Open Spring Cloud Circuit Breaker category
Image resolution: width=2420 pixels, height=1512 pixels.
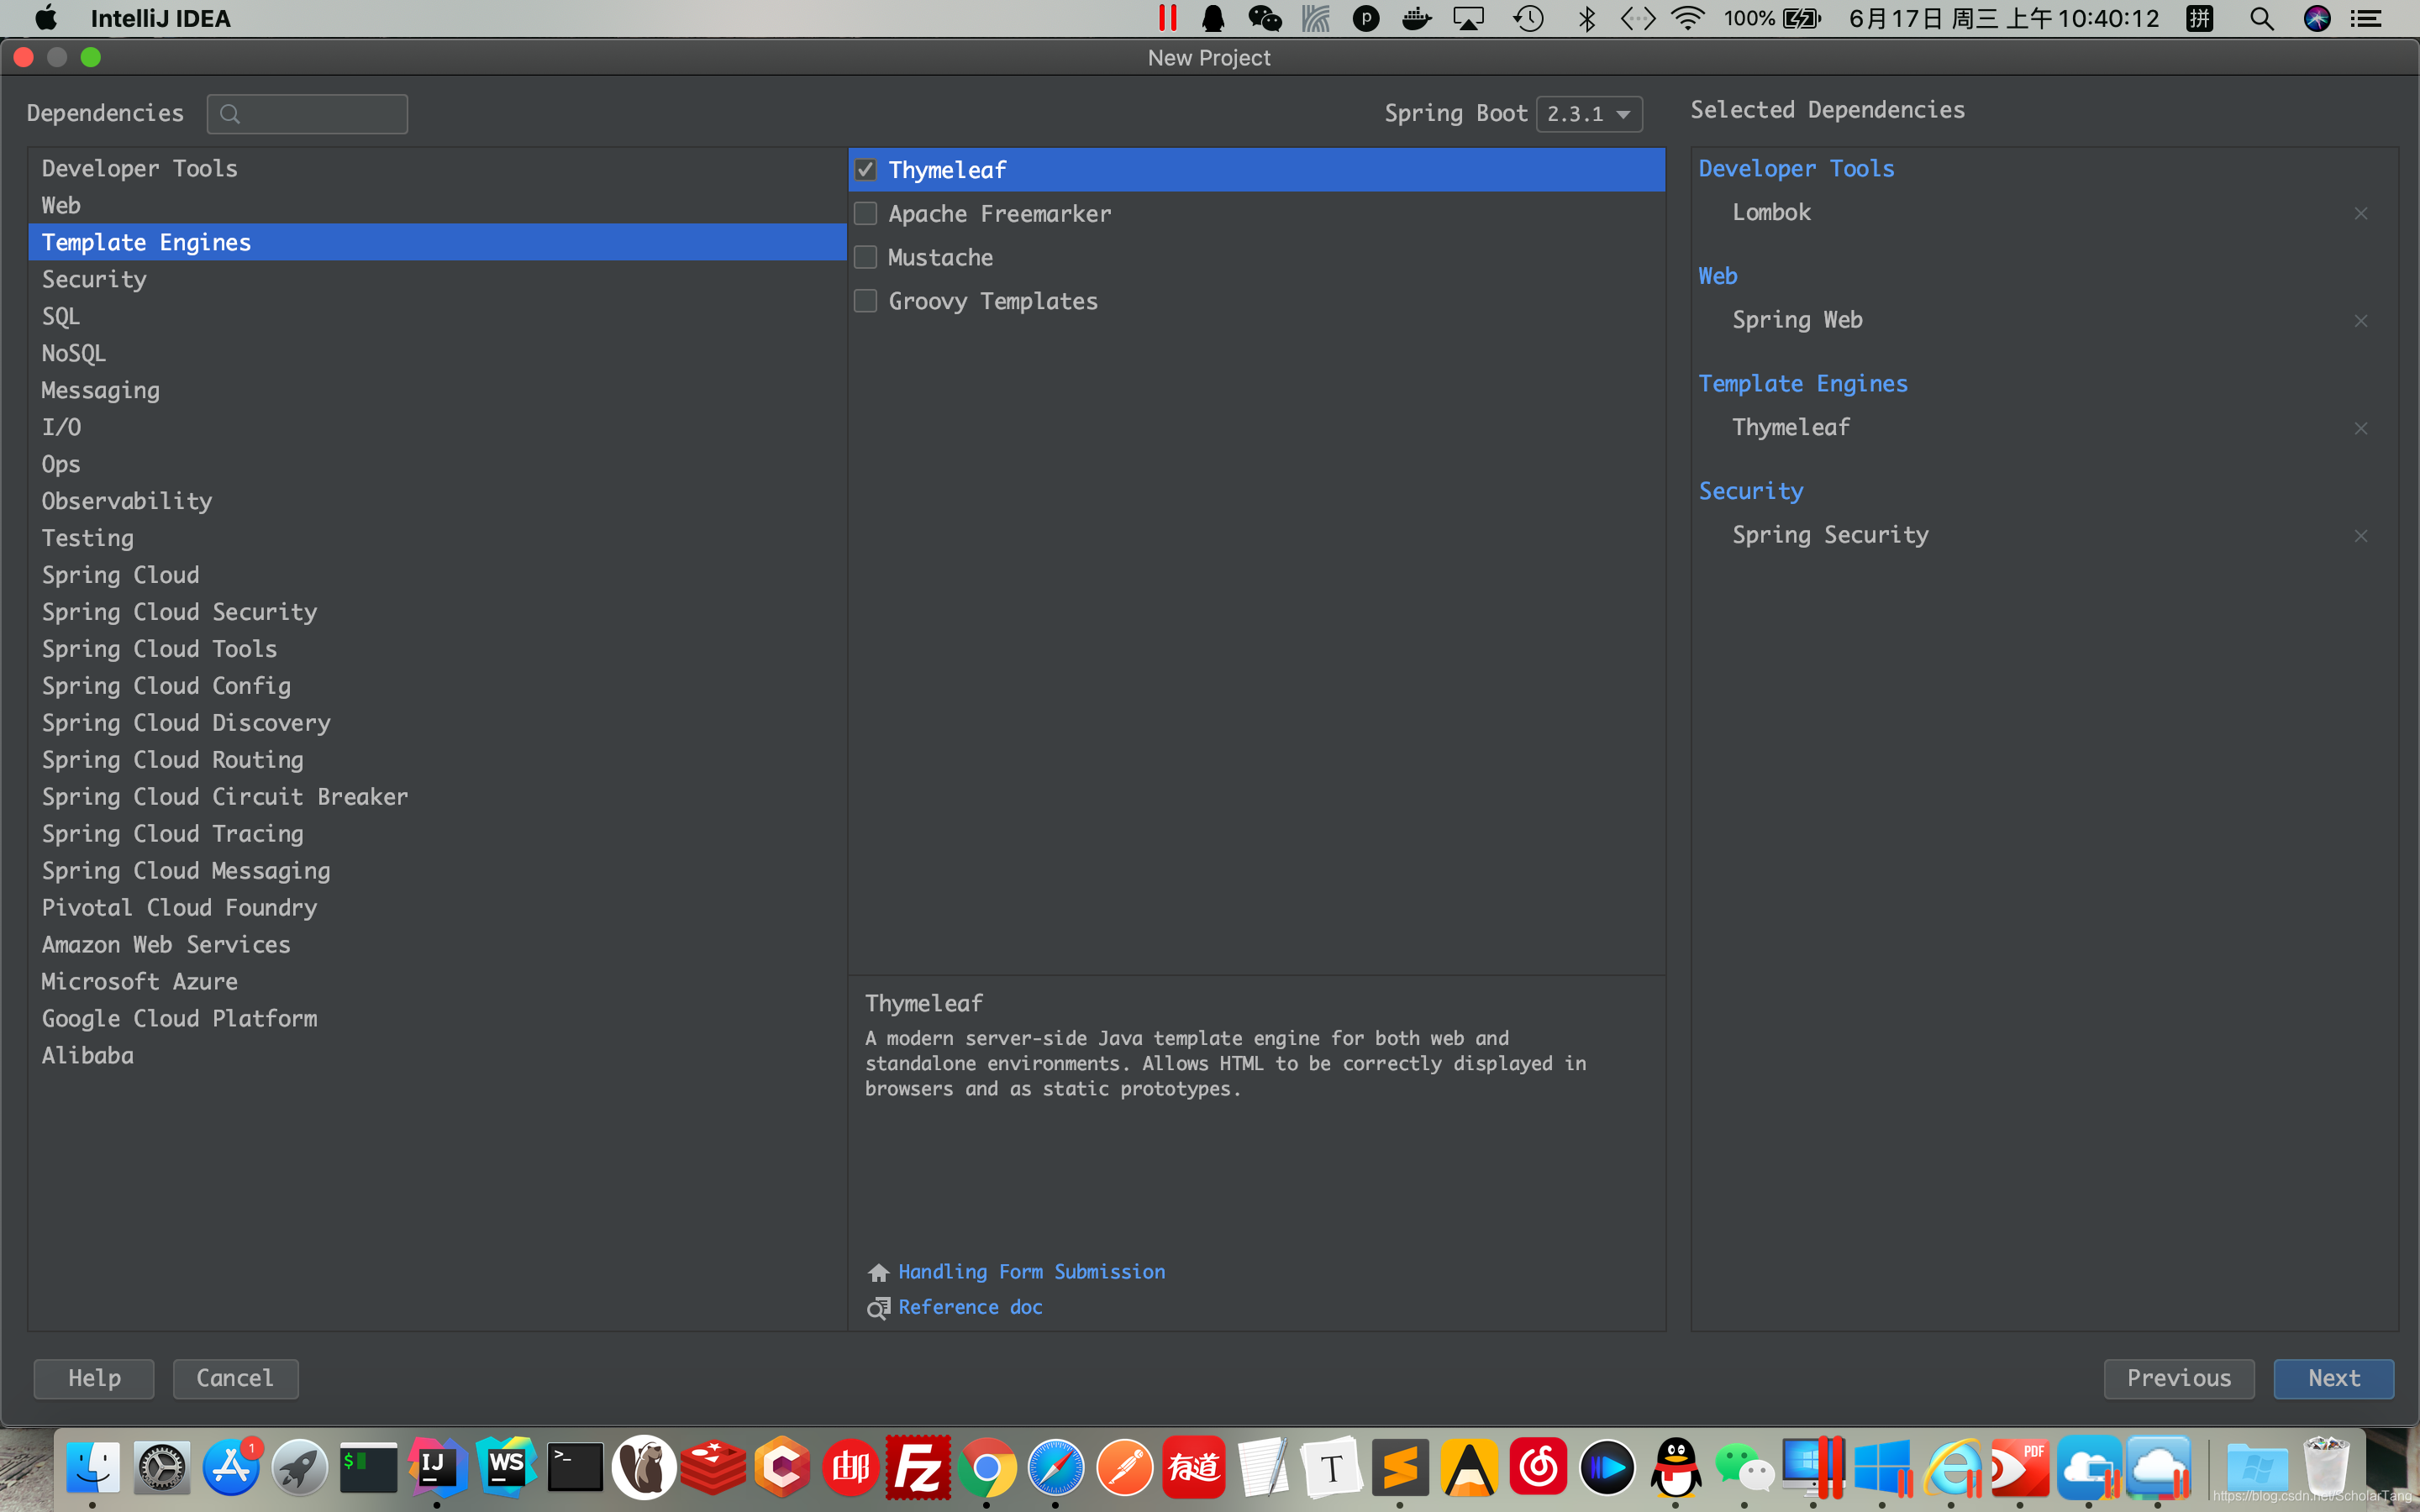[437, 797]
